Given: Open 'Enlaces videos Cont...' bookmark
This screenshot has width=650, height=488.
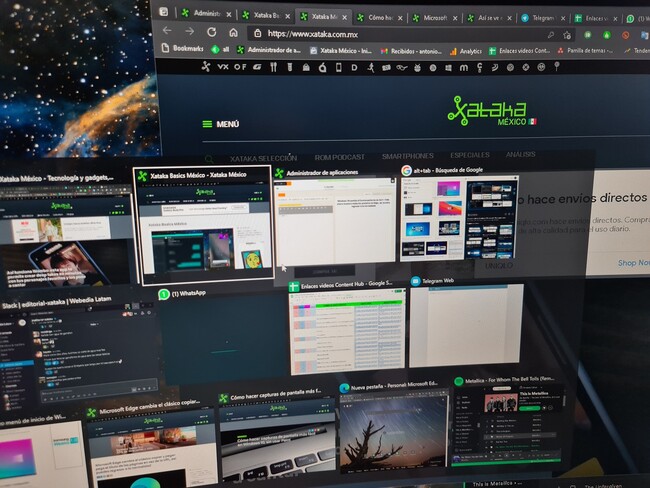Looking at the screenshot, I should (519, 51).
